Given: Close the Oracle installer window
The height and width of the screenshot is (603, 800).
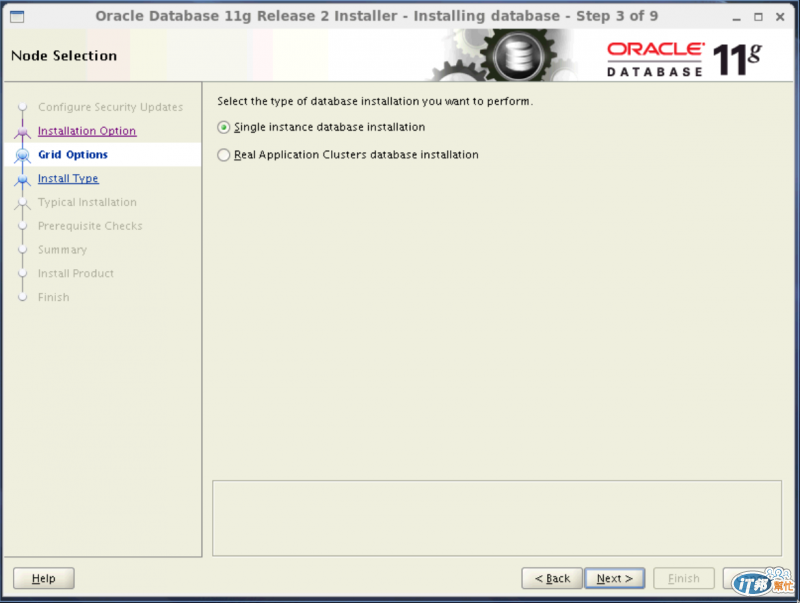Looking at the screenshot, I should [x=780, y=17].
